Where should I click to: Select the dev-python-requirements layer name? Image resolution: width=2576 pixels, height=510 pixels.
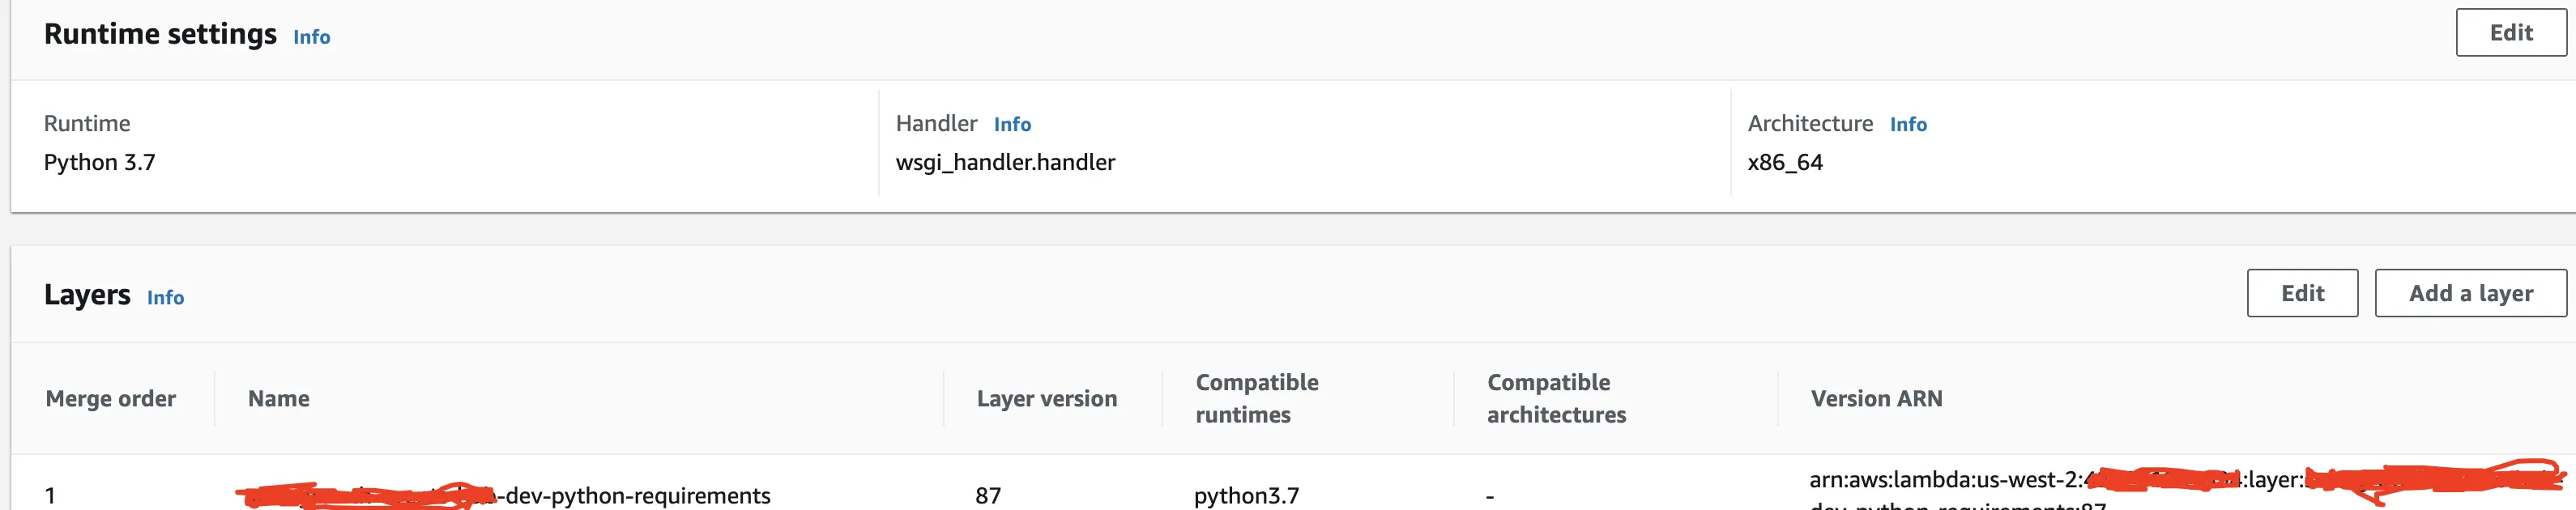pyautogui.click(x=636, y=495)
